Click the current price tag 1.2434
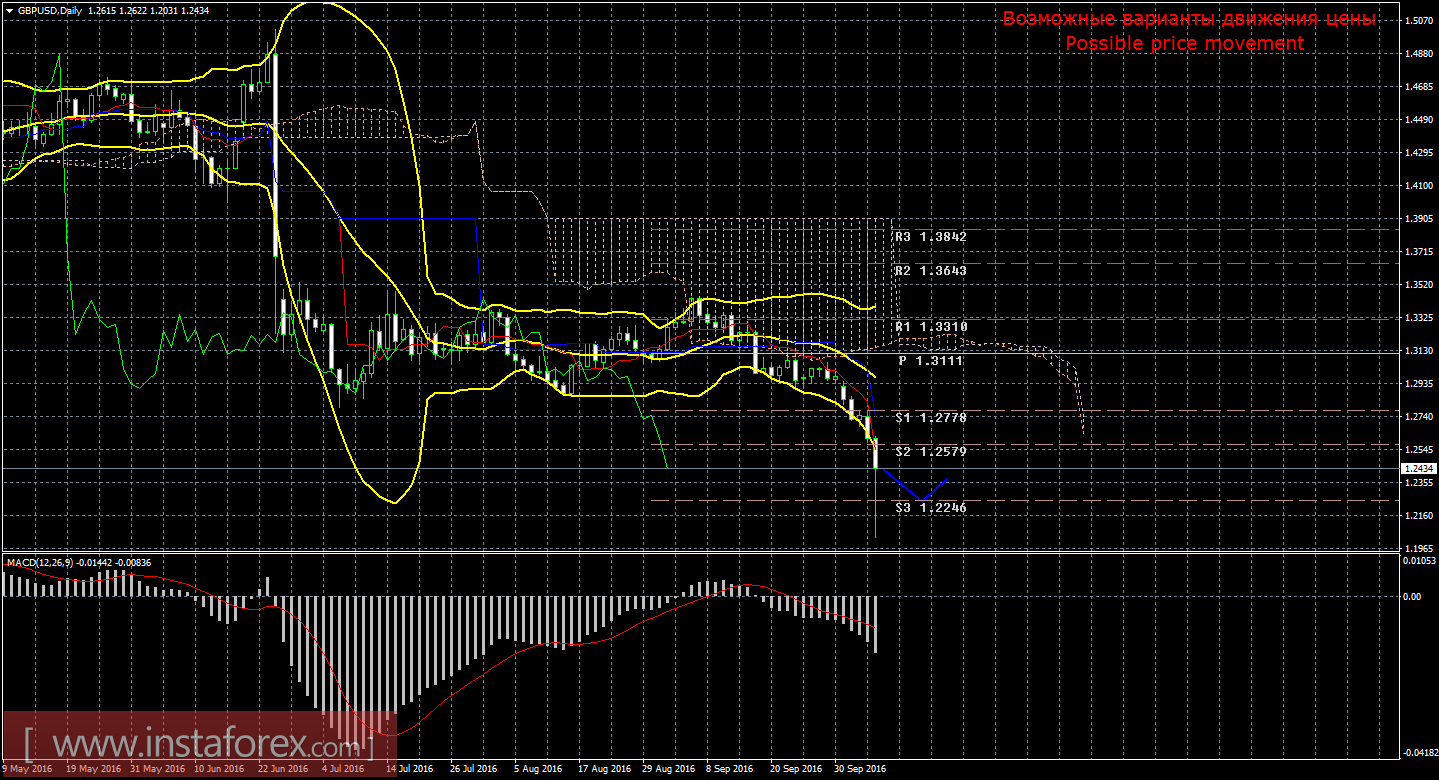This screenshot has height=780, width=1439. (1415, 468)
